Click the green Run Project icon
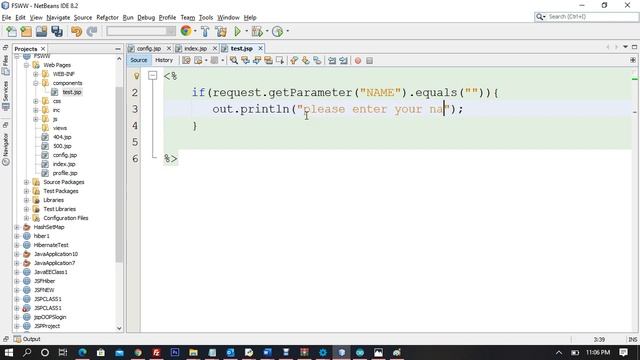This screenshot has width=640, height=360. [237, 31]
